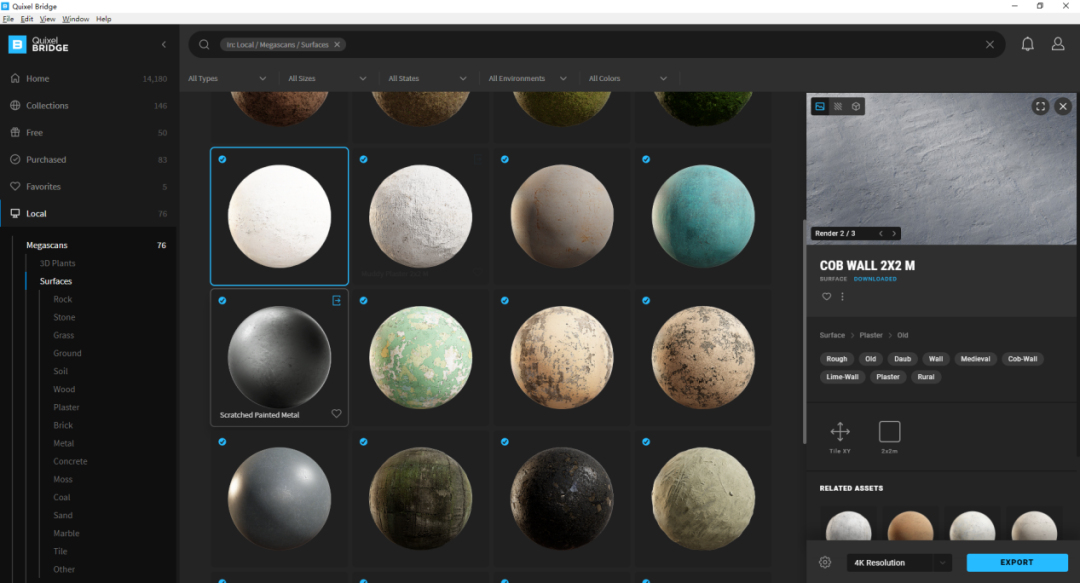Click the Cob-Wall tag
This screenshot has height=583, width=1080.
coord(1022,359)
